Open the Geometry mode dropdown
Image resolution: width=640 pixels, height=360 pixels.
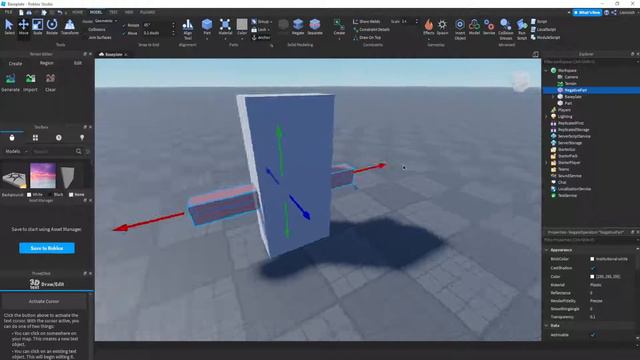click(x=106, y=21)
